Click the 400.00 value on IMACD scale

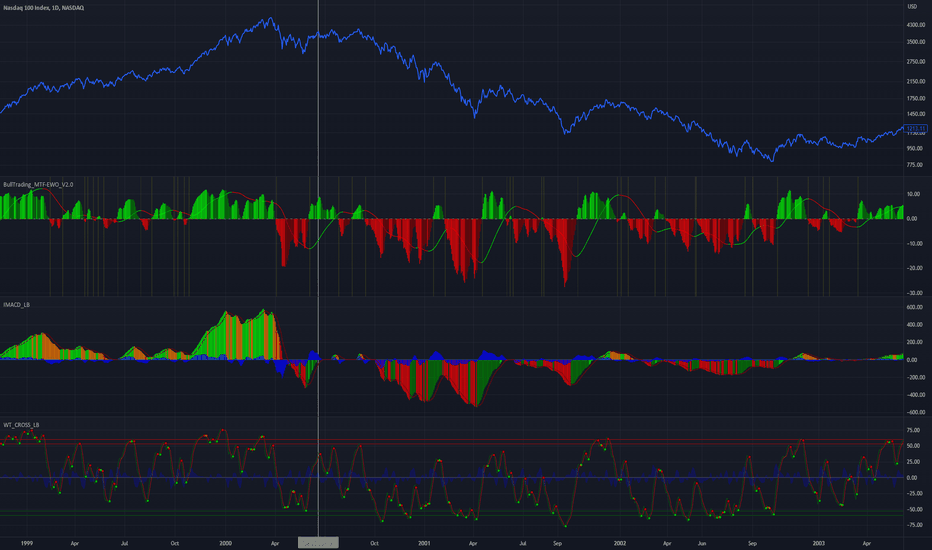tap(915, 325)
